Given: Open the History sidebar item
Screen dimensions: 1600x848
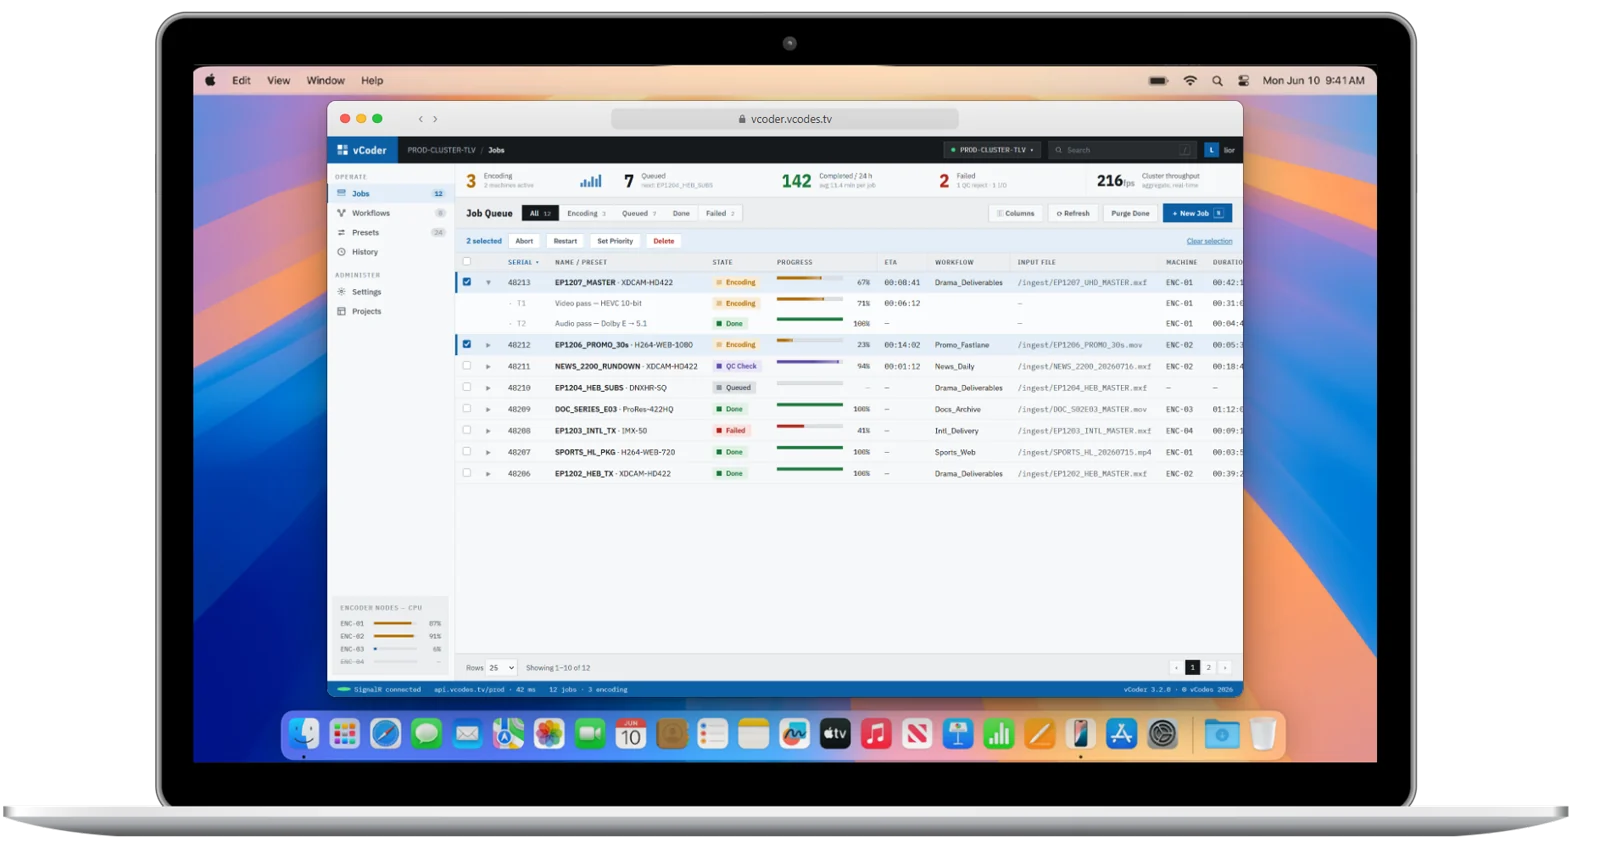Looking at the screenshot, I should (x=391, y=252).
